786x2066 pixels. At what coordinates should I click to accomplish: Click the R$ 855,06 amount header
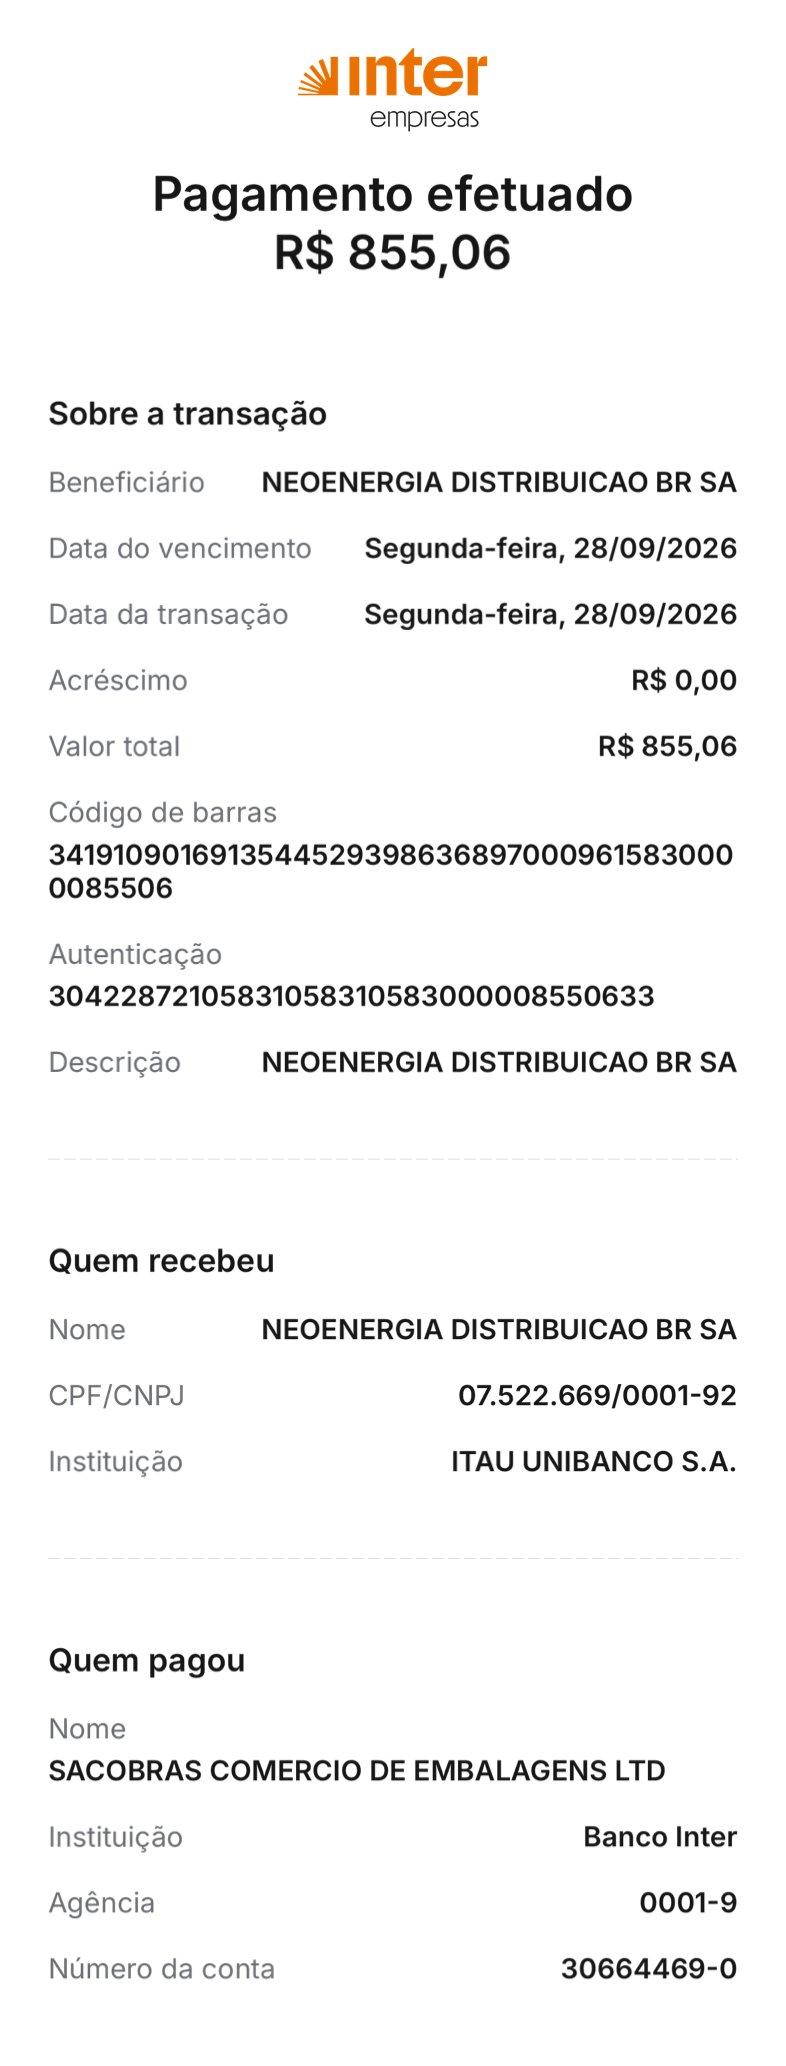[x=393, y=252]
